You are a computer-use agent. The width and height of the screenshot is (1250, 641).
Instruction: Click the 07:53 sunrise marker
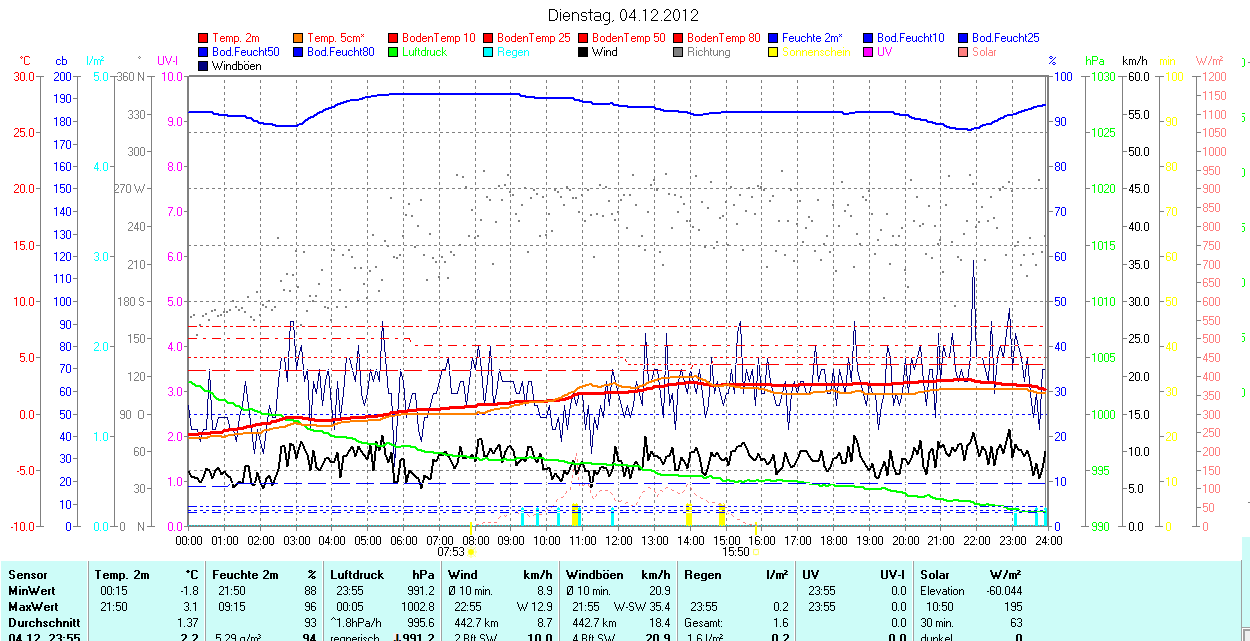pyautogui.click(x=452, y=551)
